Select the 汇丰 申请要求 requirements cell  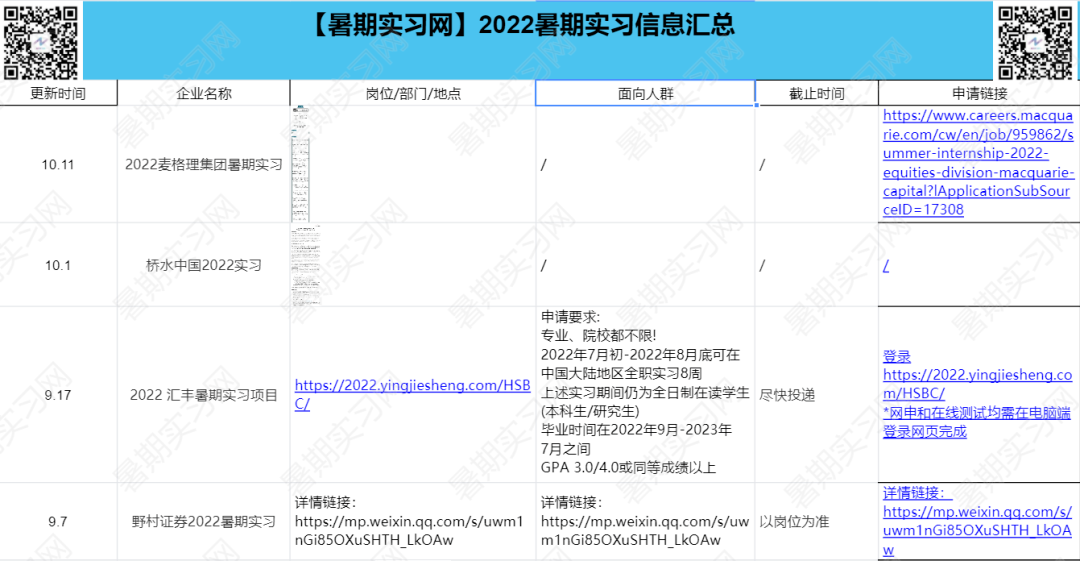645,395
